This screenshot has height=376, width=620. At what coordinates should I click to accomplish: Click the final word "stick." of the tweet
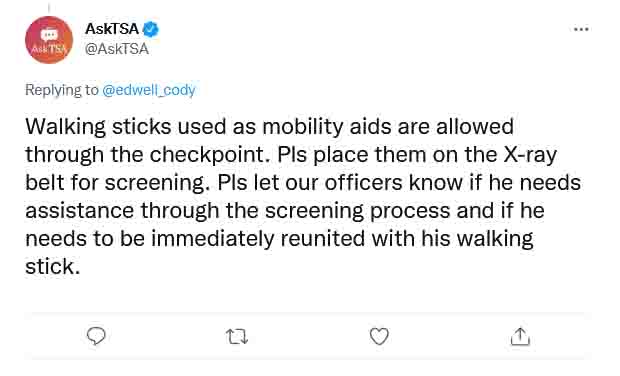[x=53, y=266]
